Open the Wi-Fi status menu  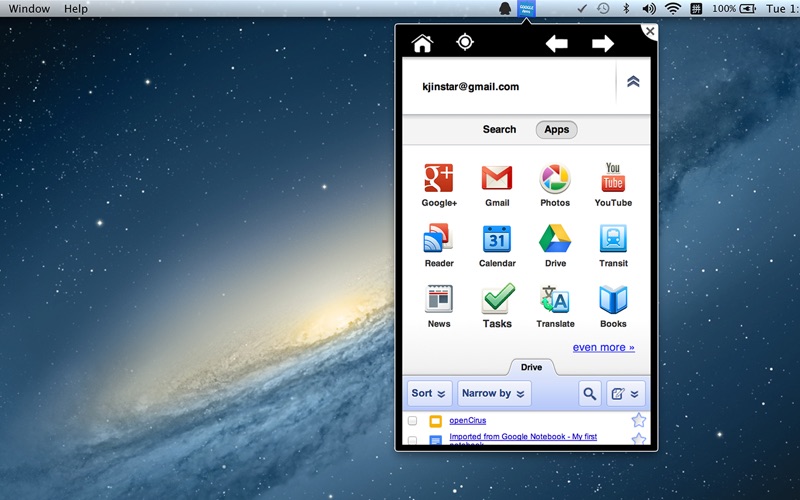(673, 9)
